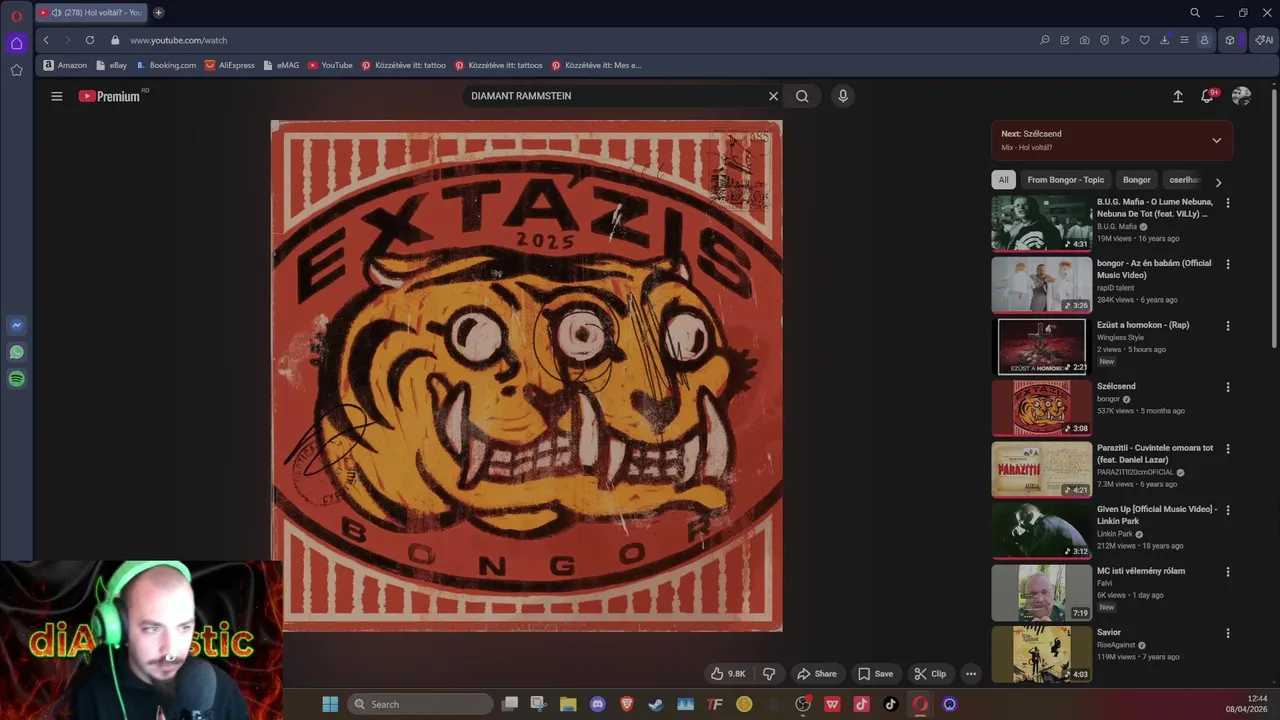Open Opera ad blocker shield icon

tap(1105, 40)
